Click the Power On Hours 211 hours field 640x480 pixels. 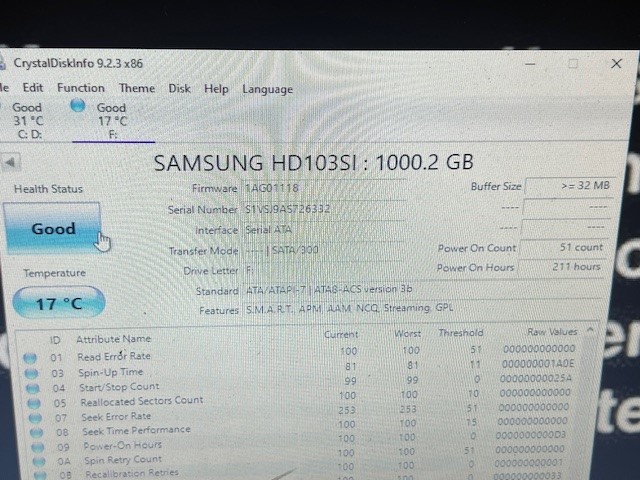(x=561, y=267)
